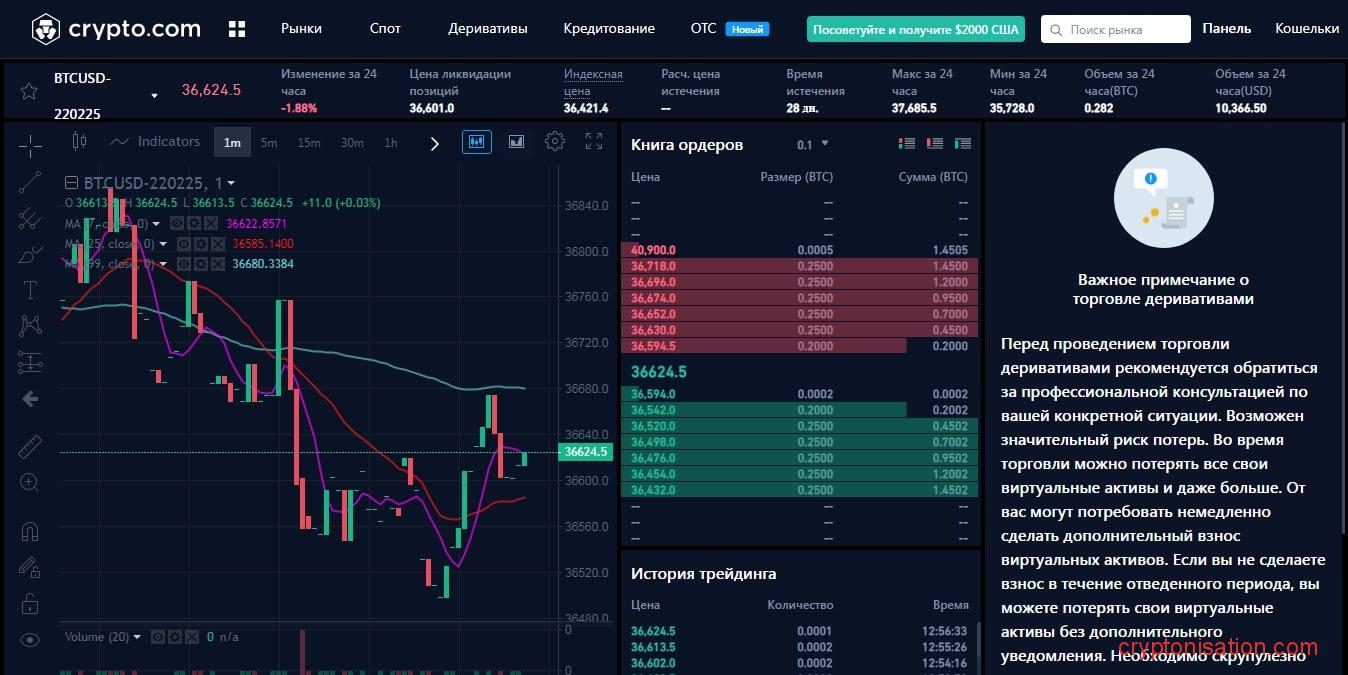Enter fullscreen chart mode
The image size is (1348, 675).
pyautogui.click(x=594, y=142)
